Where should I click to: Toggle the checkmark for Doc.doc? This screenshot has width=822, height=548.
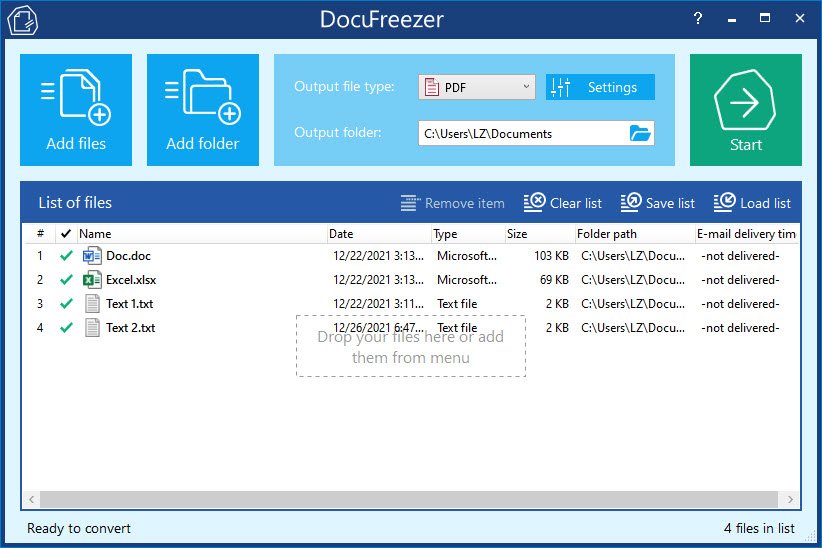pyautogui.click(x=66, y=256)
